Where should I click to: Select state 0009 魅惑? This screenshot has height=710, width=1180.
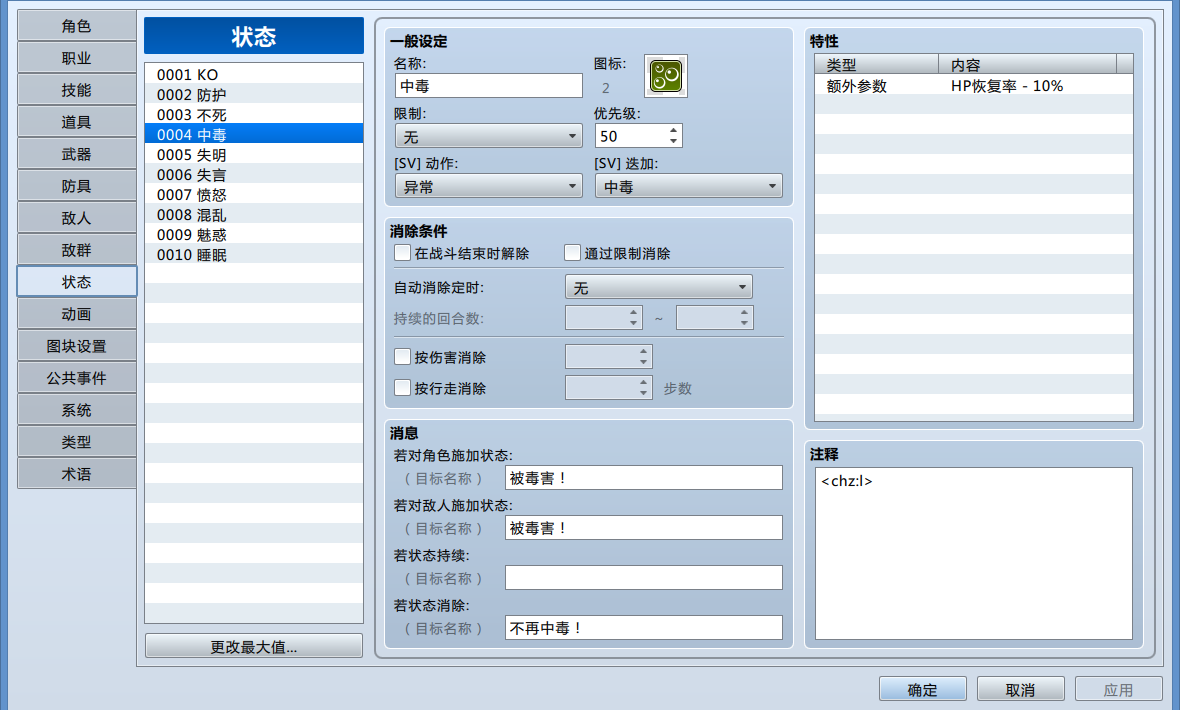[254, 235]
